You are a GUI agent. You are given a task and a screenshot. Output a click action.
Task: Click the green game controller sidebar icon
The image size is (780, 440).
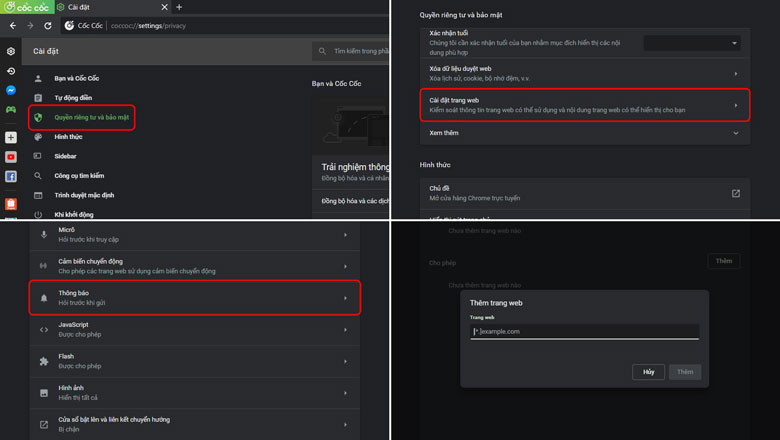(10, 108)
